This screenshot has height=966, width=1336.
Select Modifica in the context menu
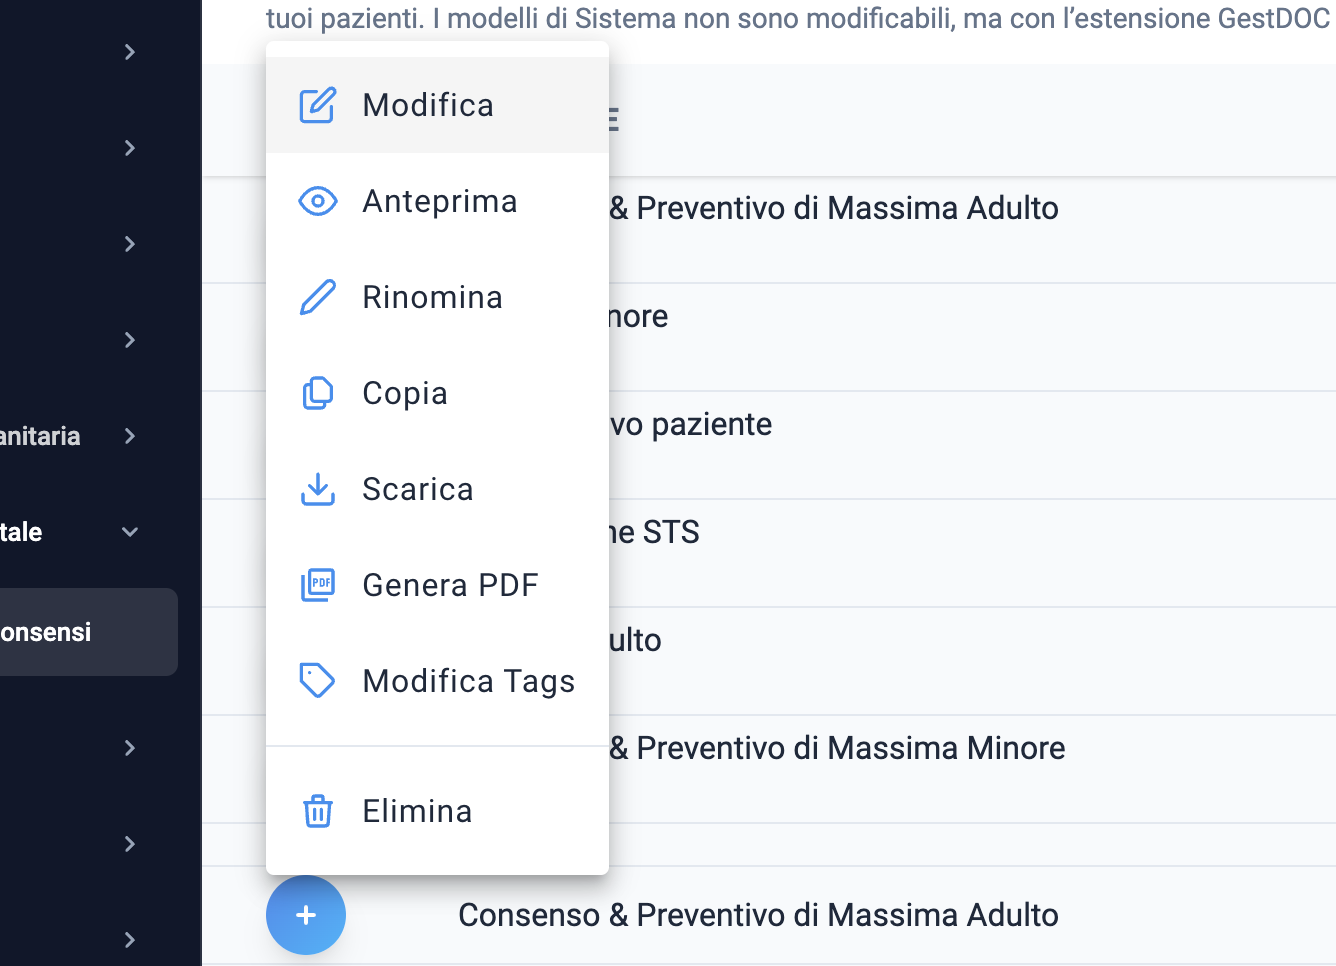click(x=437, y=105)
